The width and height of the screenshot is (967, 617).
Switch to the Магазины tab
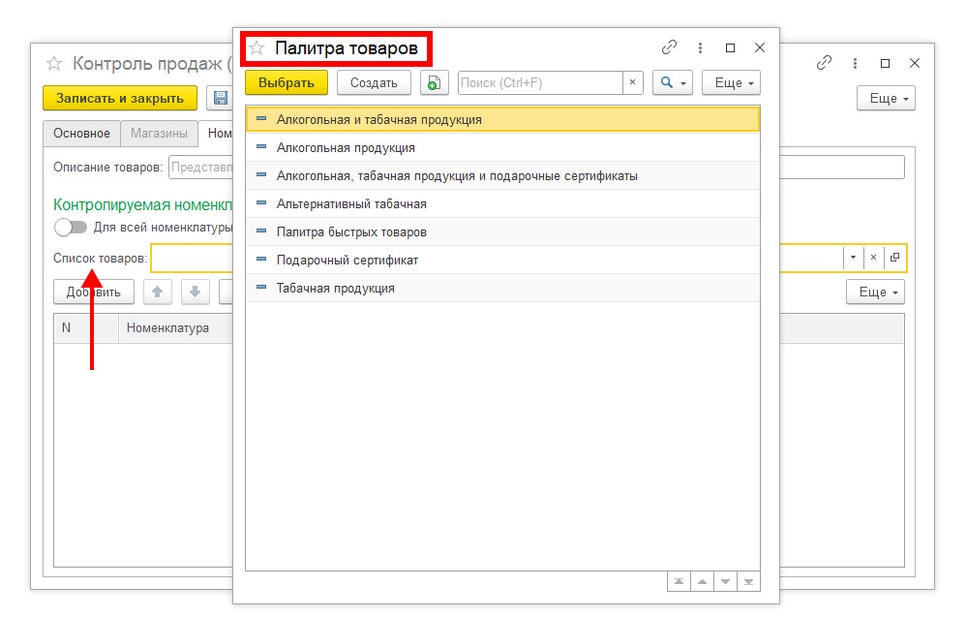158,133
